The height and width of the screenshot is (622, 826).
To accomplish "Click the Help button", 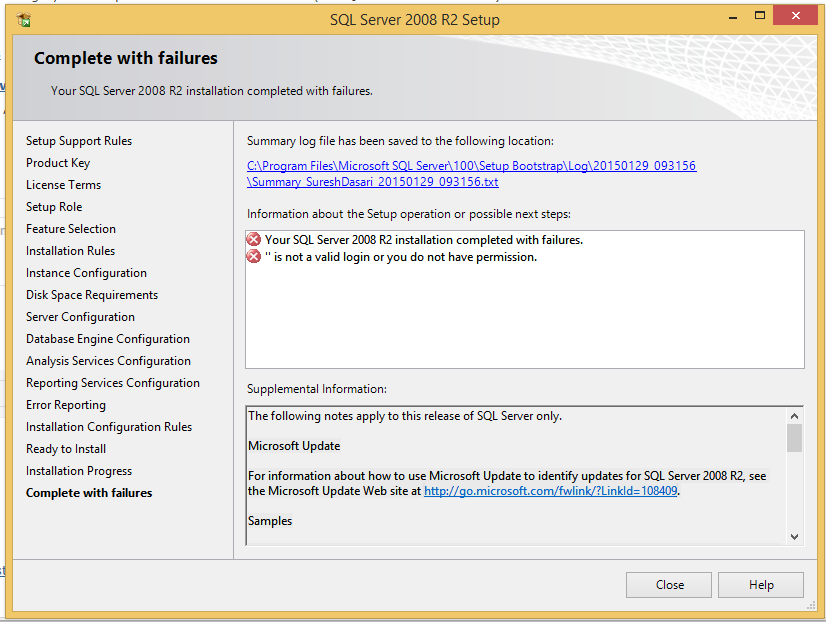I will (x=761, y=585).
